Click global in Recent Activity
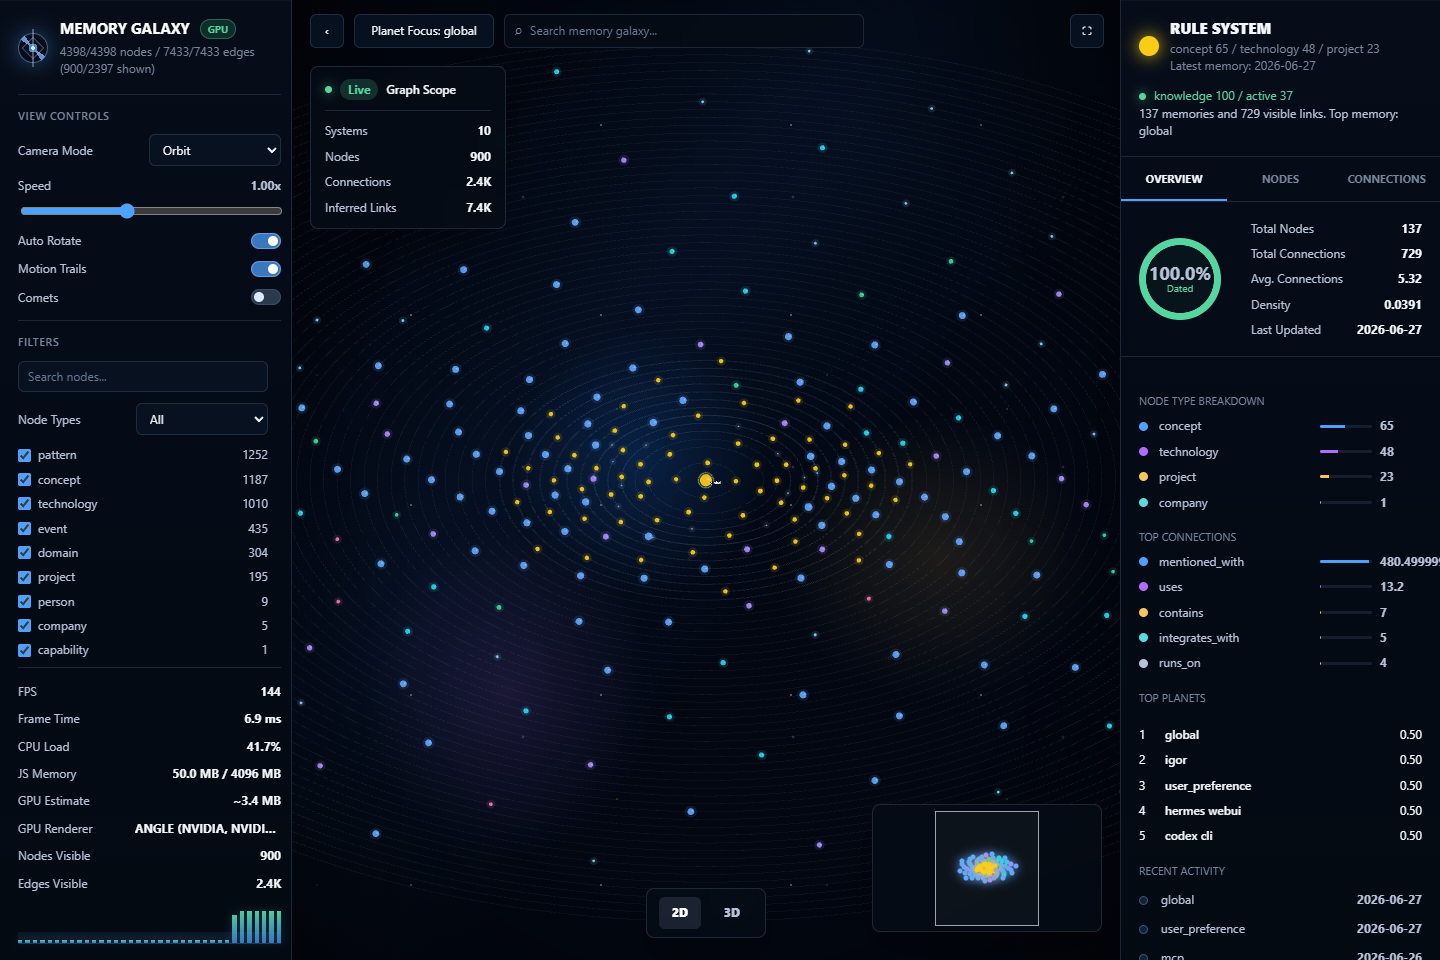 (x=1280, y=900)
